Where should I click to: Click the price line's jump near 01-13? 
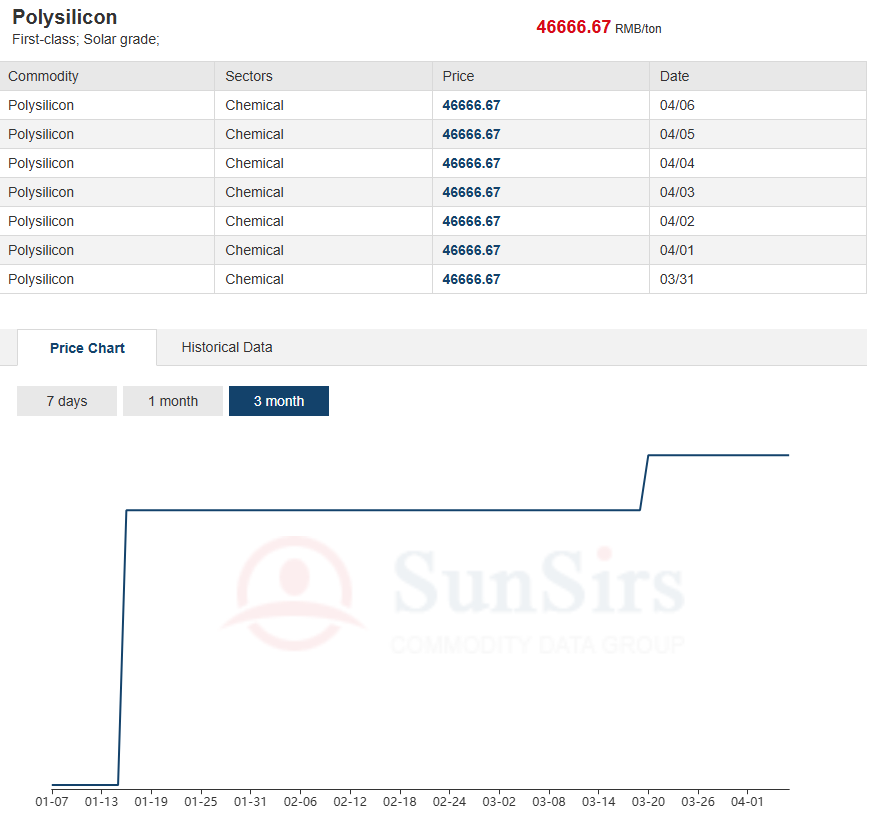click(122, 647)
